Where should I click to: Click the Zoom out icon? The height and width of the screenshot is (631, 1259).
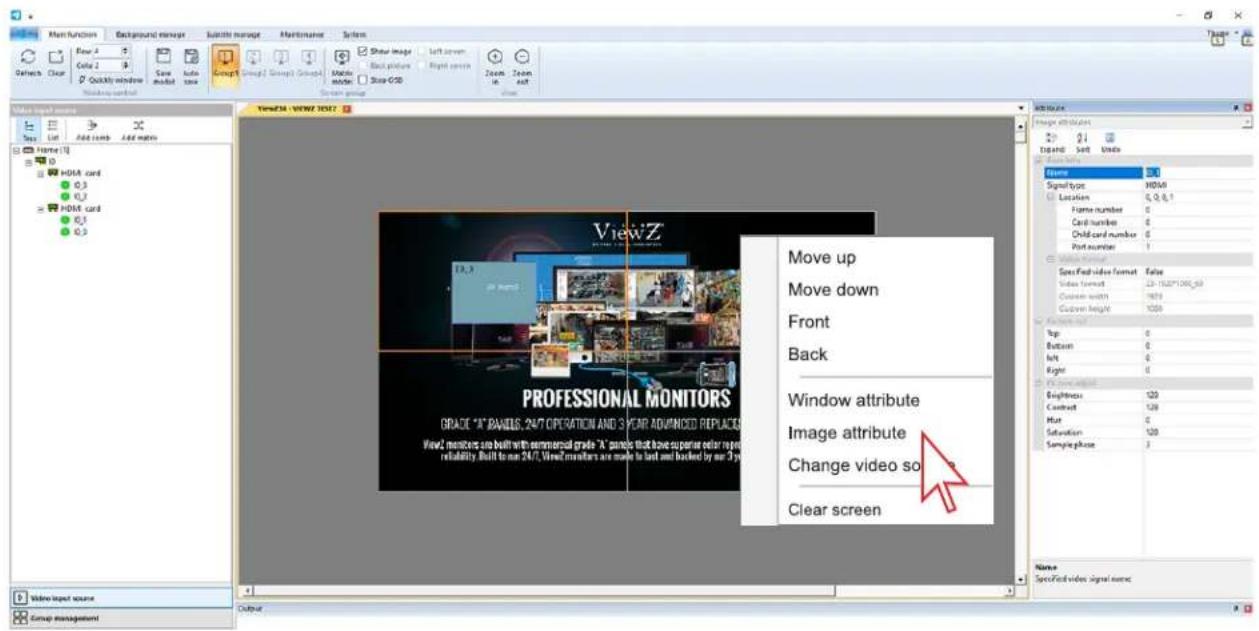coord(522,58)
